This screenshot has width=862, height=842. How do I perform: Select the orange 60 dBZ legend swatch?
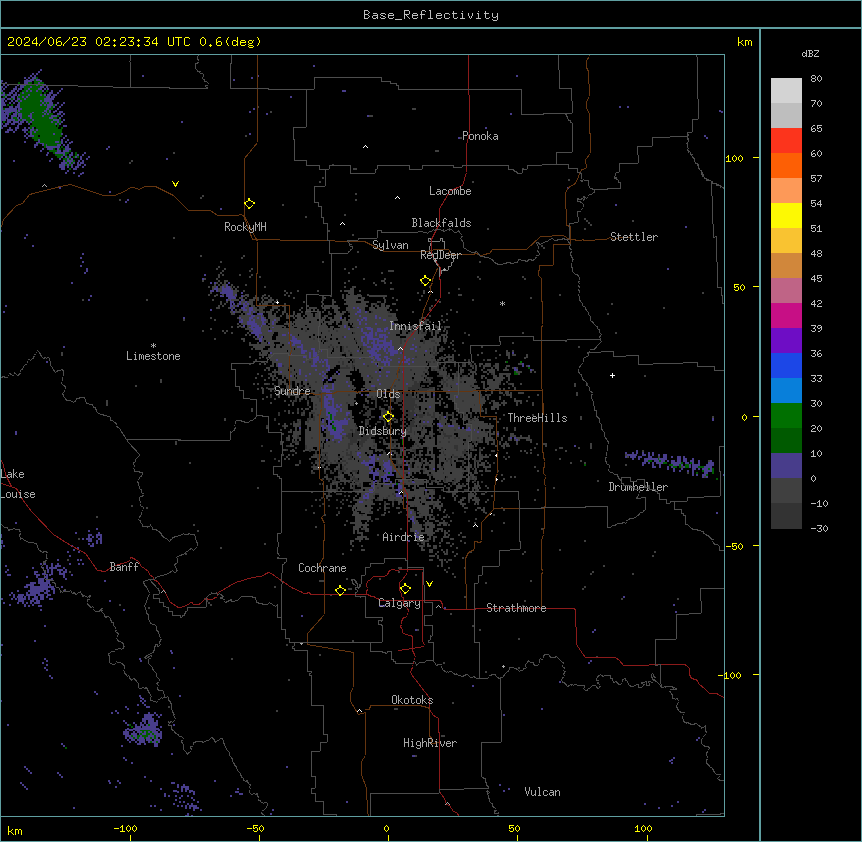(786, 165)
